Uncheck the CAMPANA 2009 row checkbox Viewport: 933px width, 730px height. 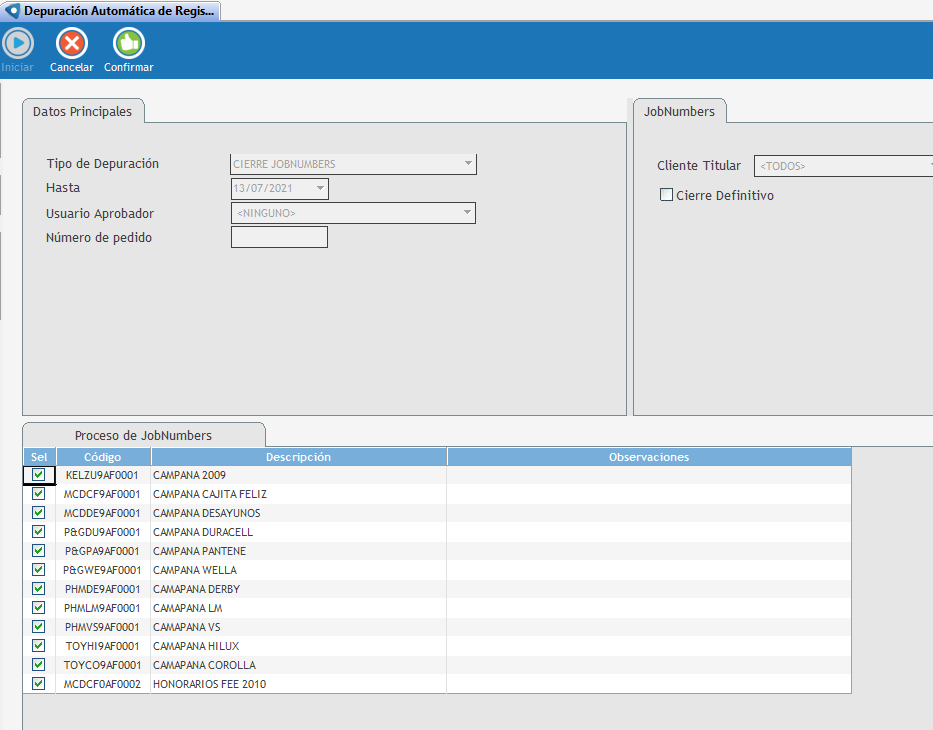coord(39,475)
